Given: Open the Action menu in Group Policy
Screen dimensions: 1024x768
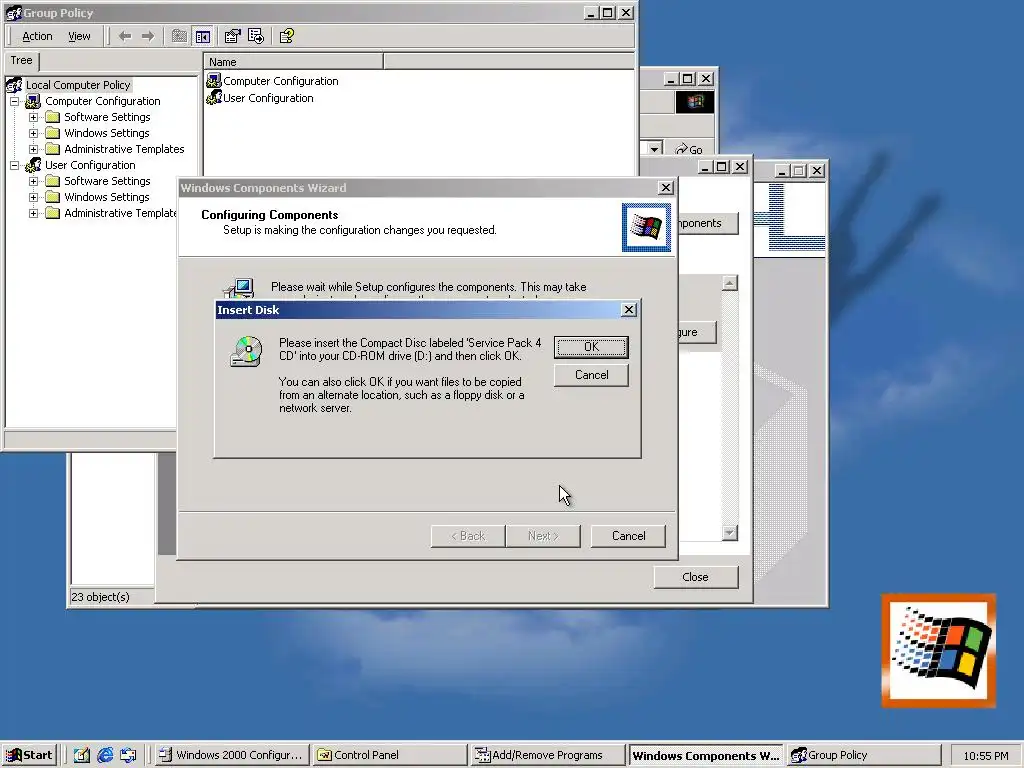Looking at the screenshot, I should click(x=37, y=36).
